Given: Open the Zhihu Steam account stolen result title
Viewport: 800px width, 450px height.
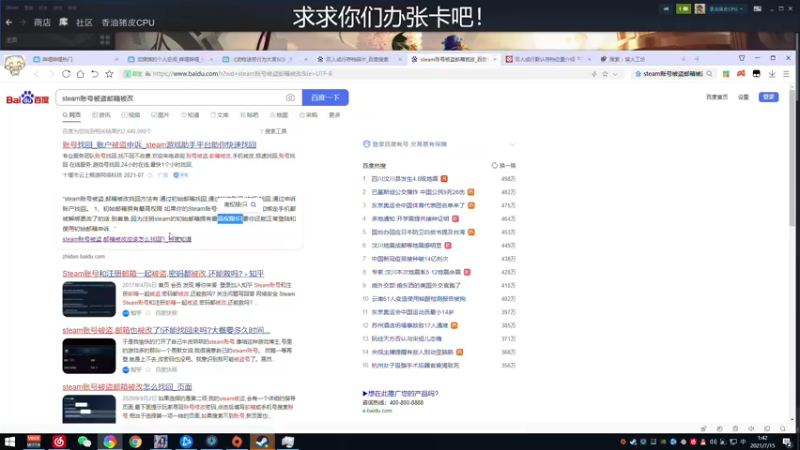Looking at the screenshot, I should point(163,274).
